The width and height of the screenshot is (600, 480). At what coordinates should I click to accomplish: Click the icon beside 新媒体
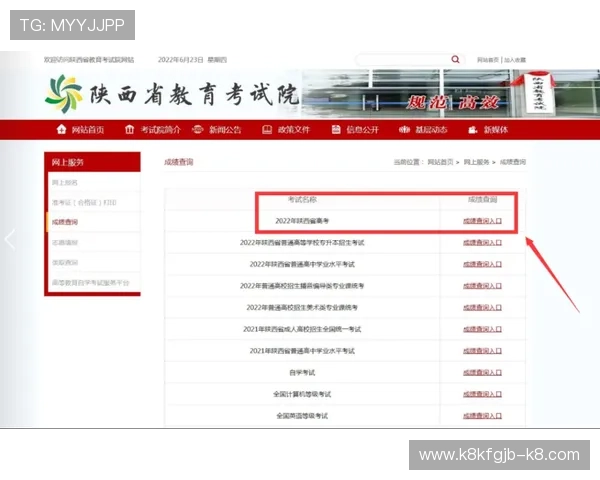pos(473,130)
